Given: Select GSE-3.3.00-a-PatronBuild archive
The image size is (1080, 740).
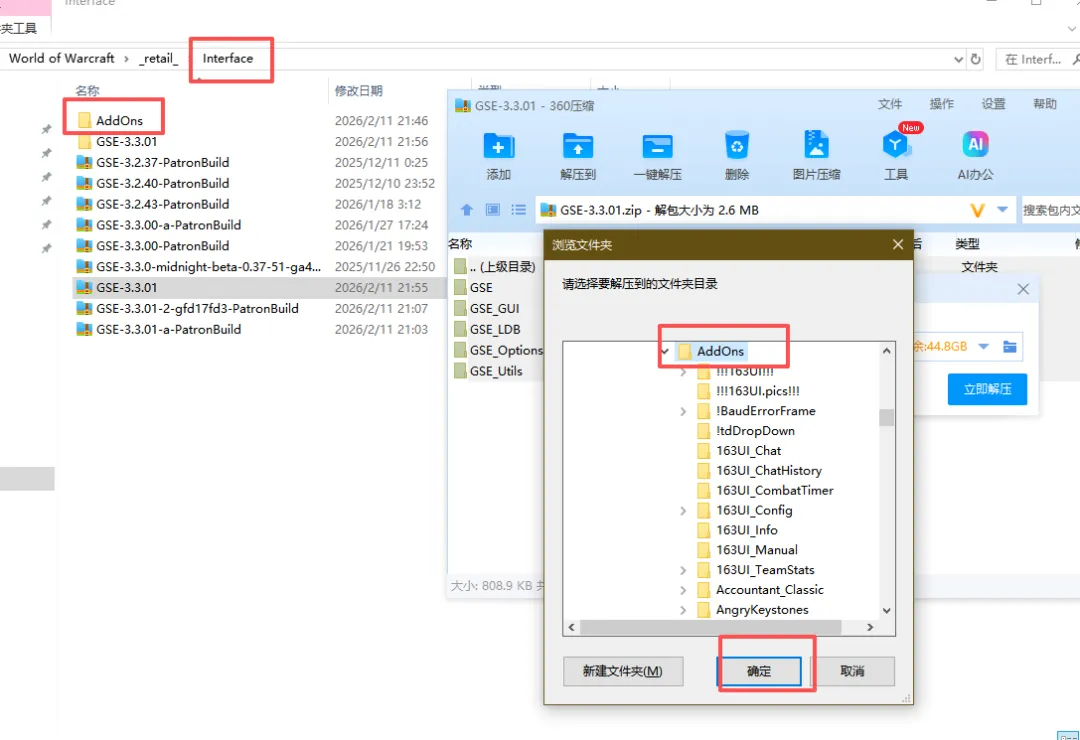Looking at the screenshot, I should (159, 225).
